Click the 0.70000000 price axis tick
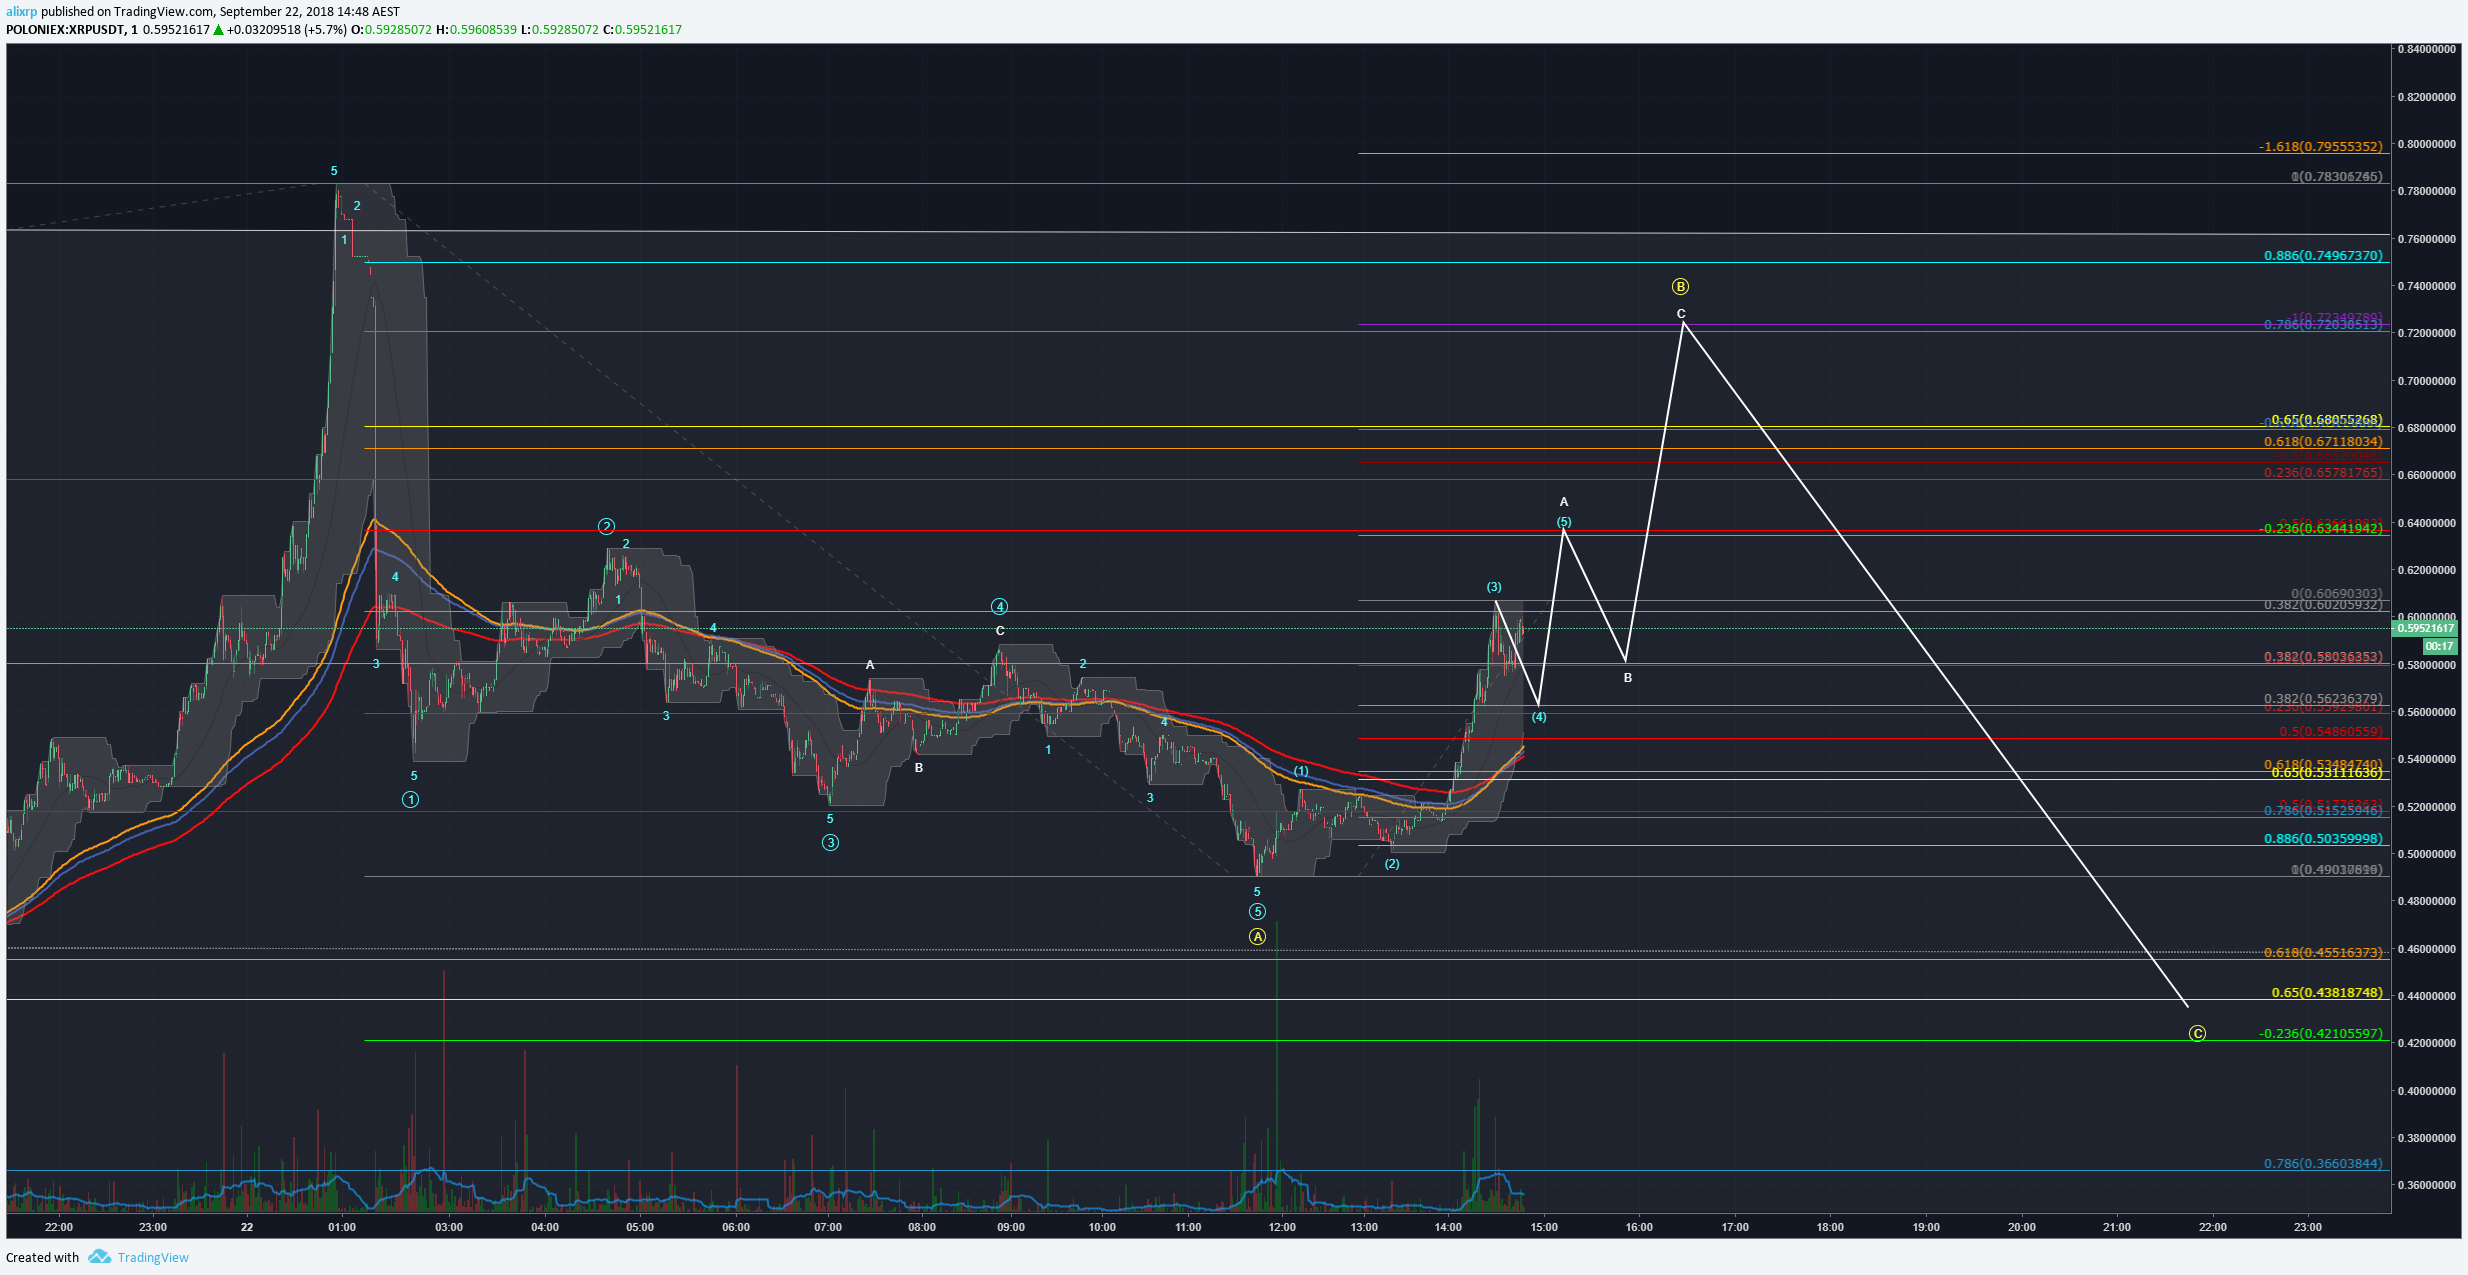Viewport: 2468px width, 1275px height. point(2426,381)
